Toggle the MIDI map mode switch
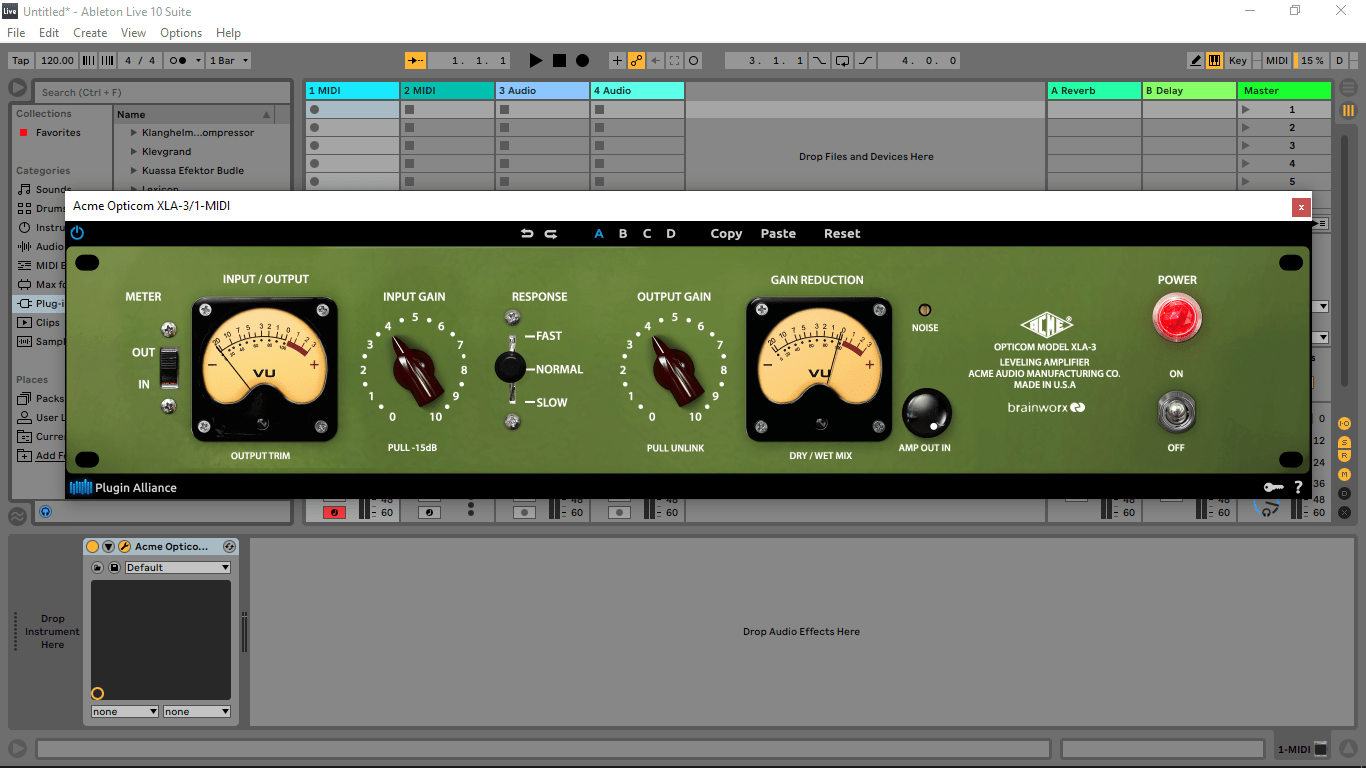The height and width of the screenshot is (768, 1366). tap(1277, 61)
